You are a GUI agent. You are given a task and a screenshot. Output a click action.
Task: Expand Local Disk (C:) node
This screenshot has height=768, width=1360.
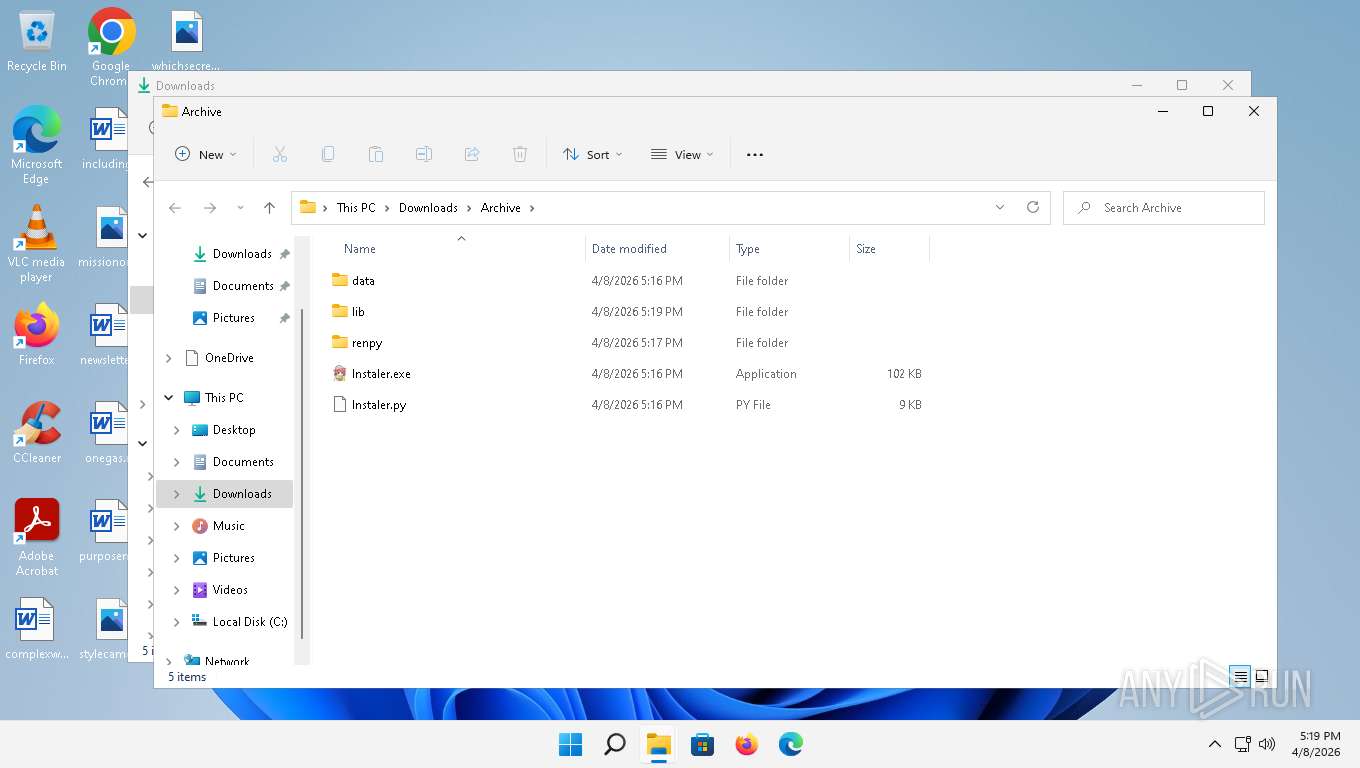tap(177, 622)
